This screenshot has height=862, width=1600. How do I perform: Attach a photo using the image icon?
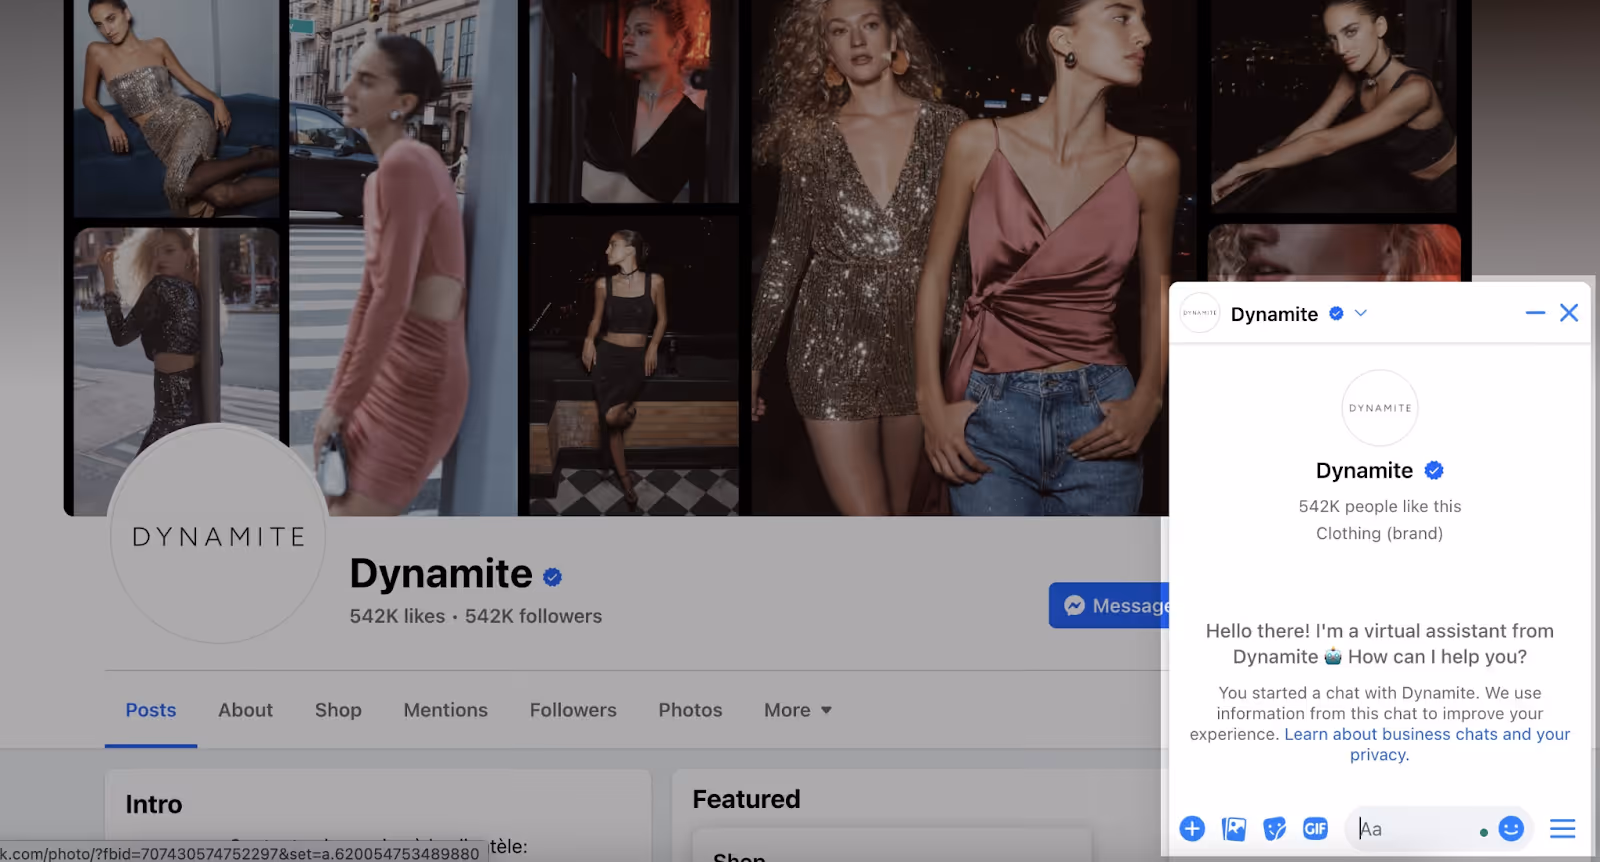click(1234, 828)
